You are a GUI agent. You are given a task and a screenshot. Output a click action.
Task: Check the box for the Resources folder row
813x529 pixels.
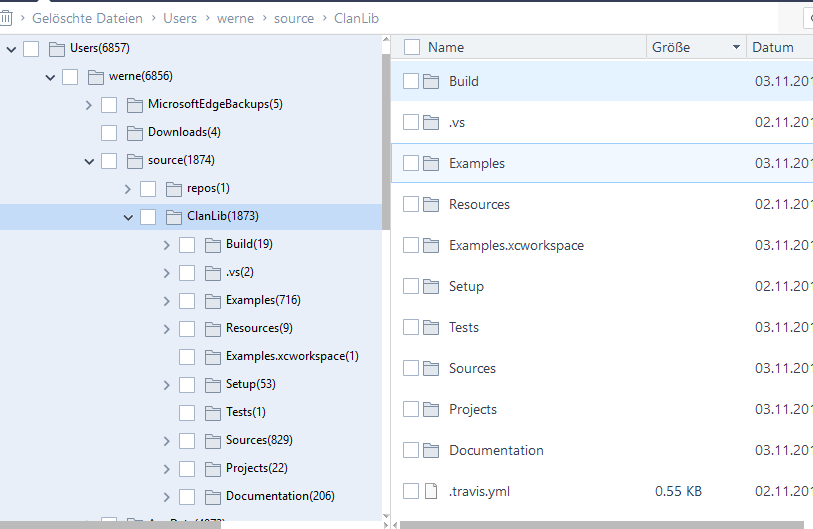point(411,204)
